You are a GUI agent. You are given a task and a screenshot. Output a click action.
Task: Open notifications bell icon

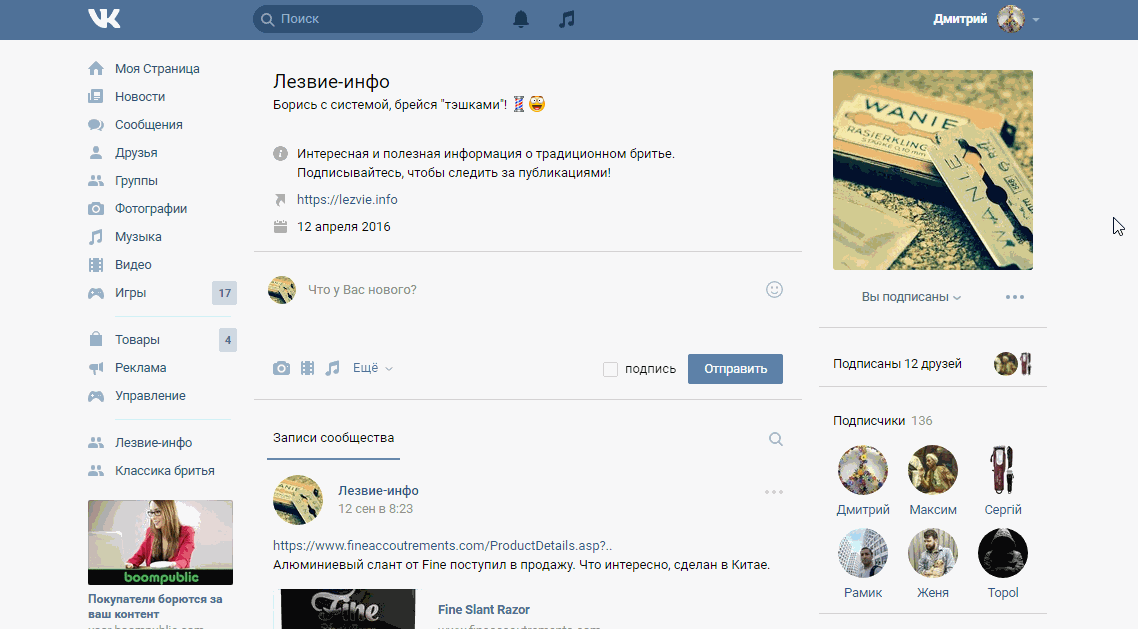521,19
